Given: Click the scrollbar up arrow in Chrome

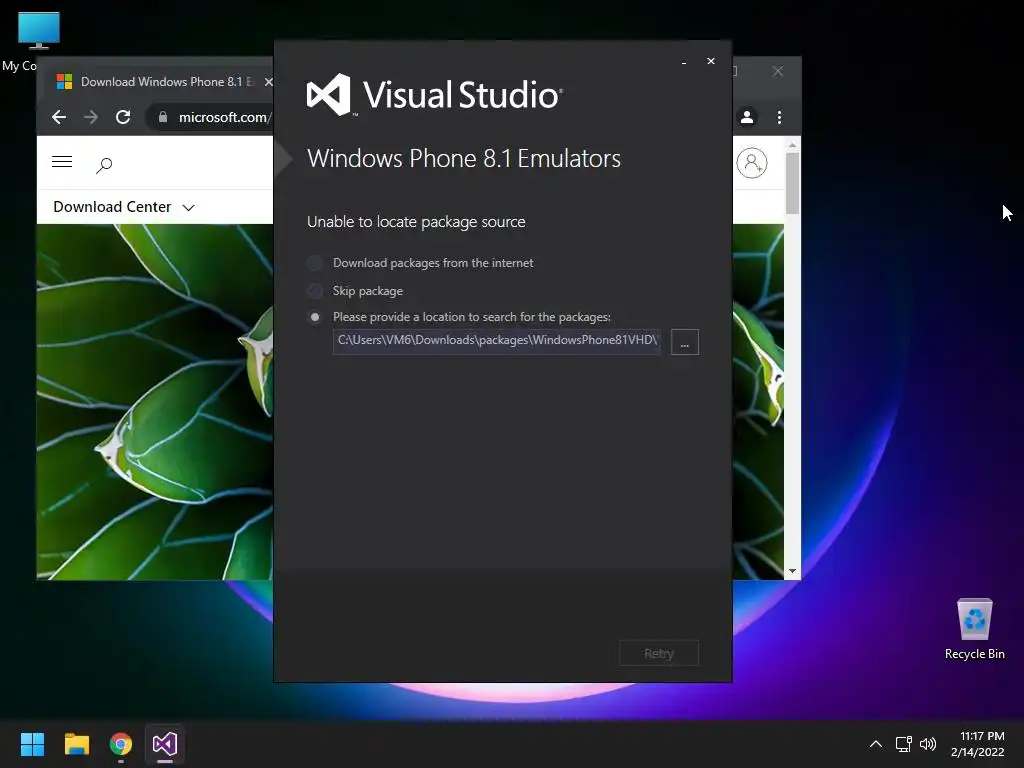Looking at the screenshot, I should [792, 145].
